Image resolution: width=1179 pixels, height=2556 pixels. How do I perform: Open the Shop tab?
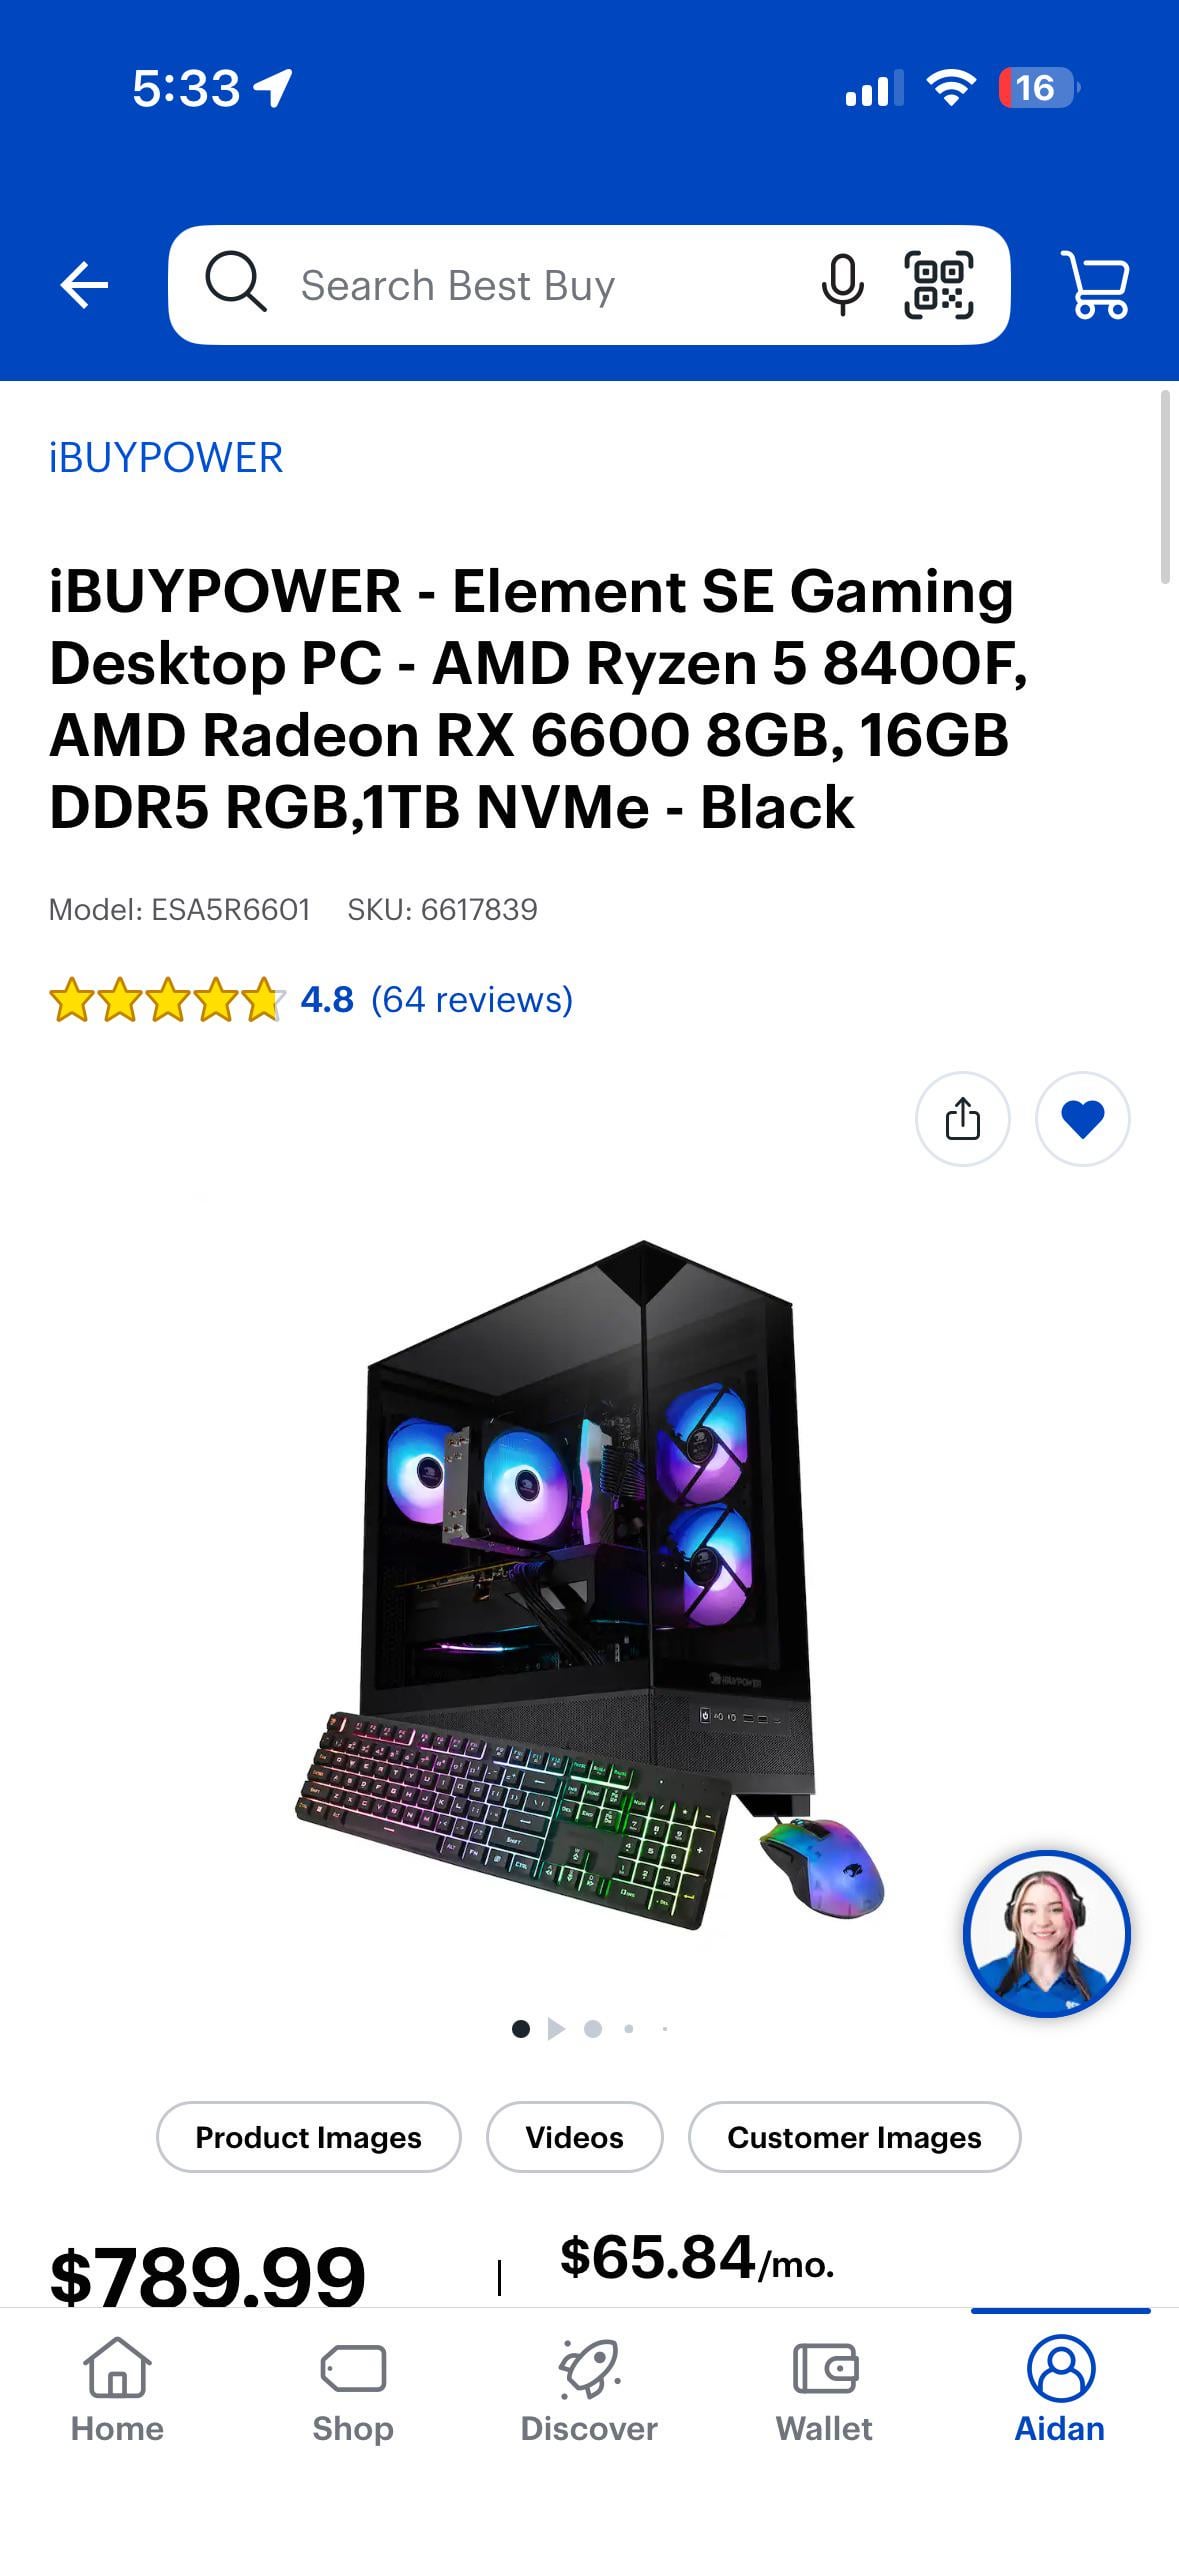pos(353,2391)
